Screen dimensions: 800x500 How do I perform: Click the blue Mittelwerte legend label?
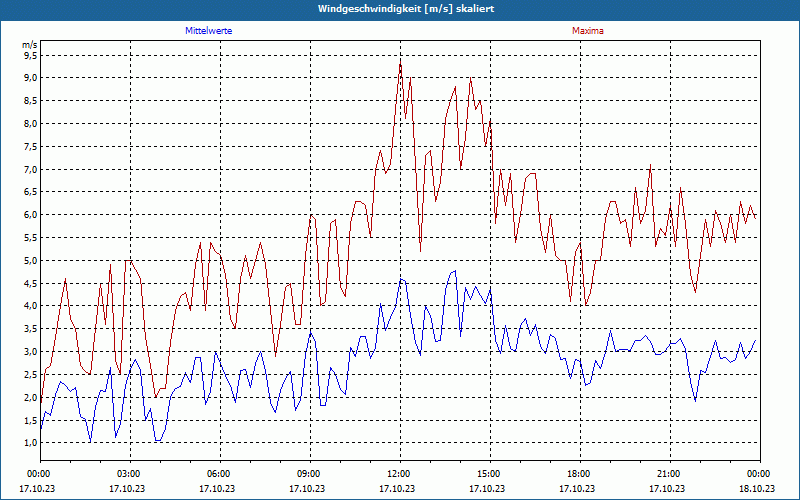click(208, 31)
